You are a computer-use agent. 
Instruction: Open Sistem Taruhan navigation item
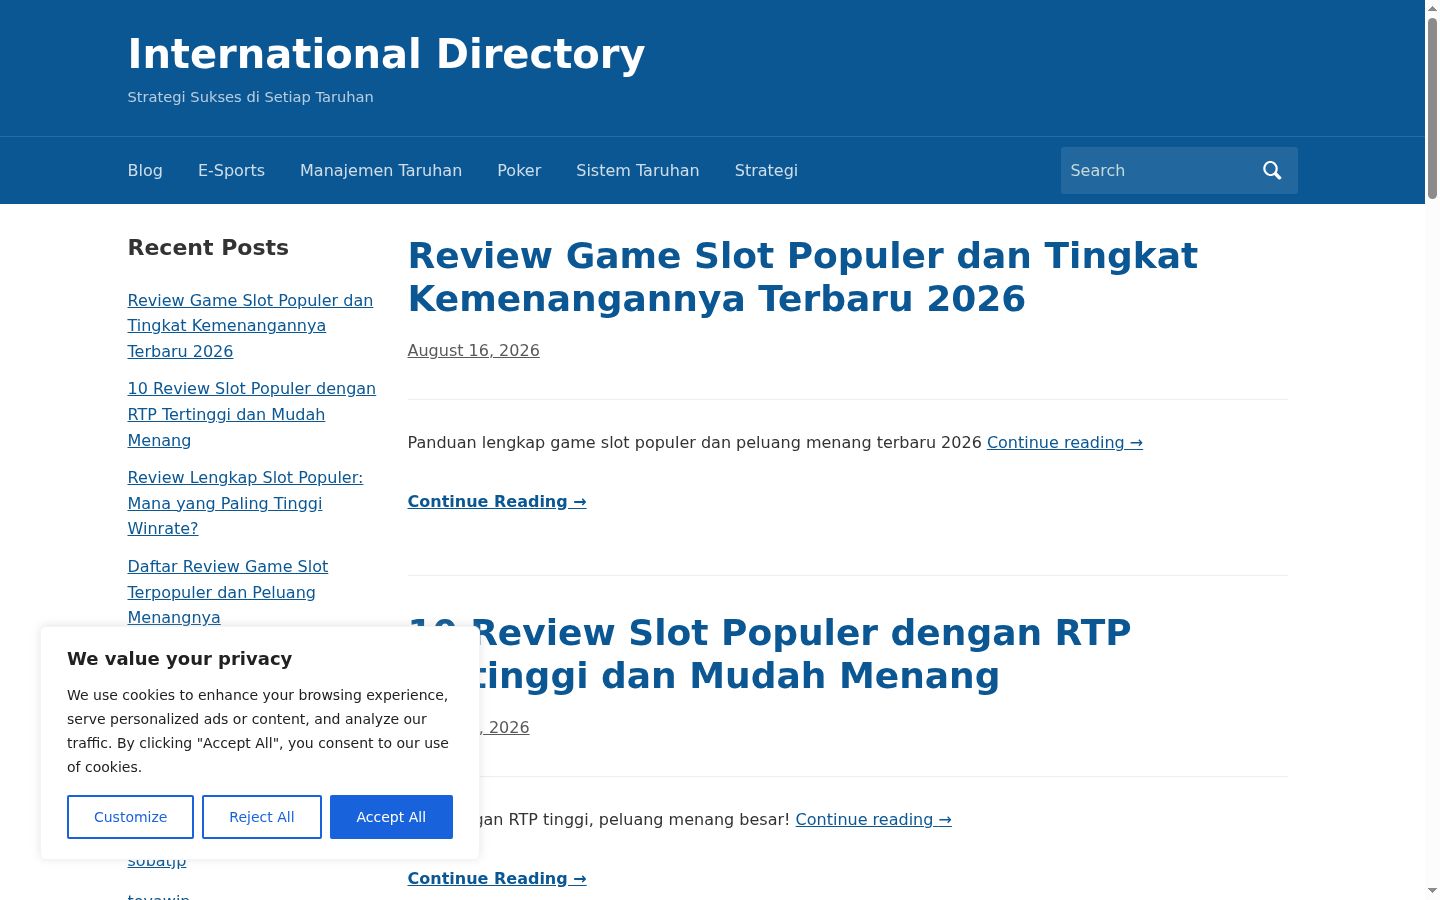(x=638, y=170)
